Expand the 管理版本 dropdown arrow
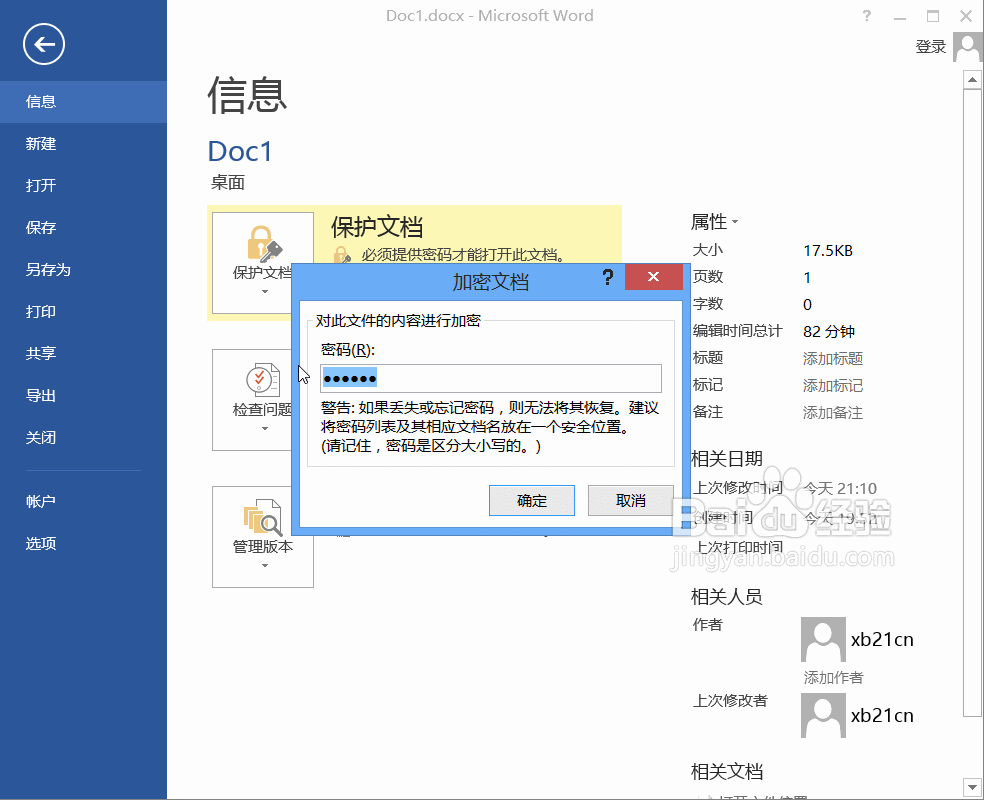The width and height of the screenshot is (984, 800). click(262, 563)
